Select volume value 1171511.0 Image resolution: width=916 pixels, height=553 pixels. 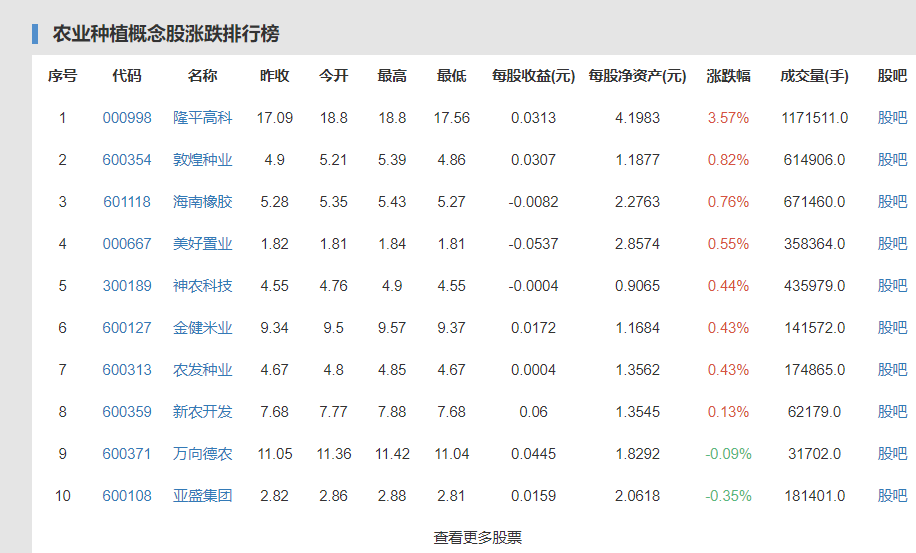tap(814, 118)
